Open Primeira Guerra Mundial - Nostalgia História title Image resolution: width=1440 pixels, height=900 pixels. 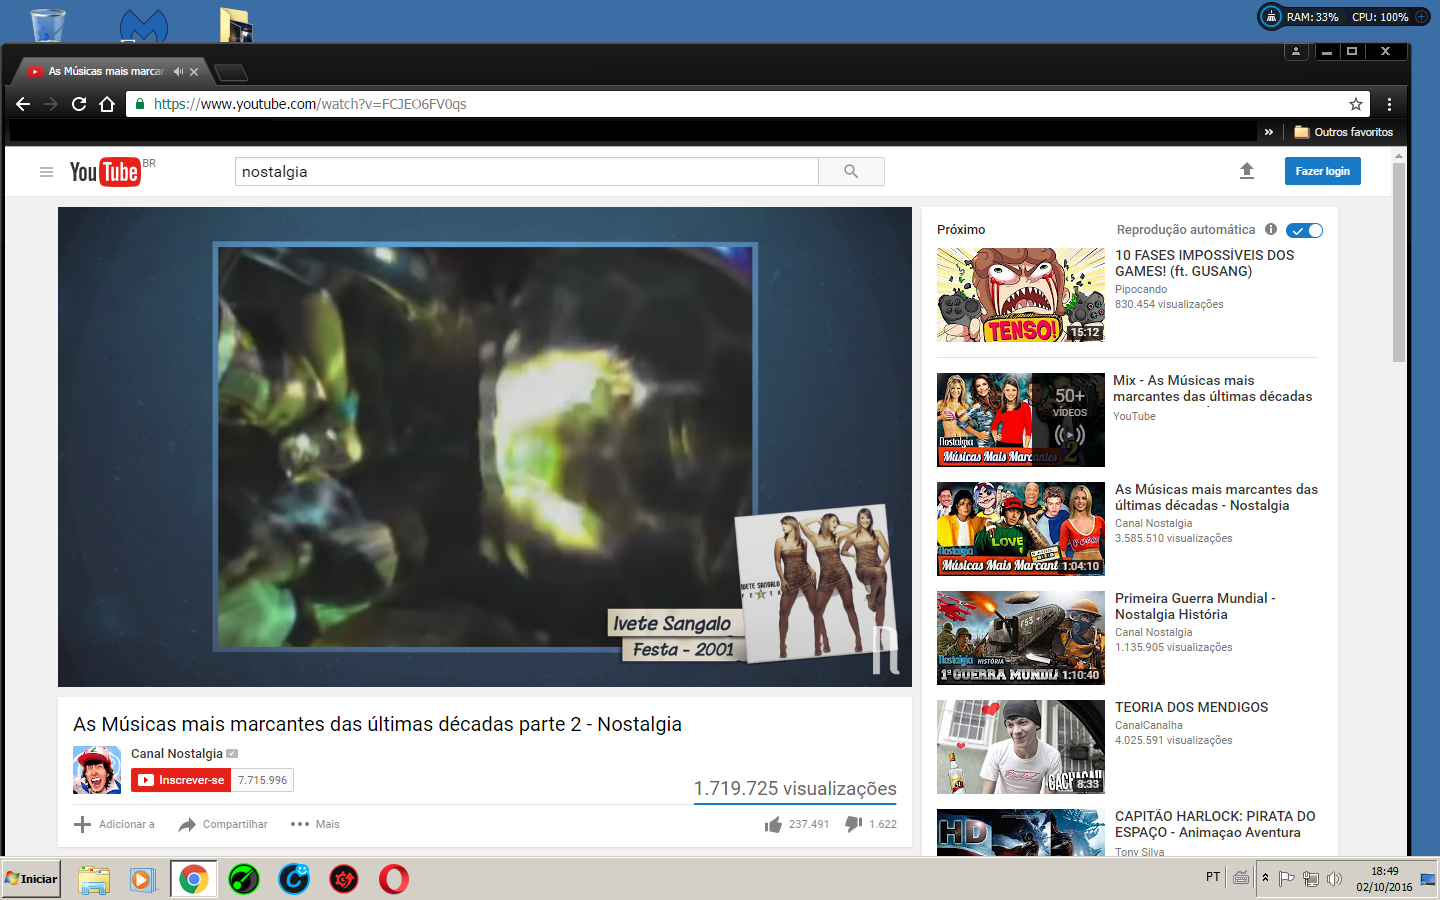tap(1195, 606)
